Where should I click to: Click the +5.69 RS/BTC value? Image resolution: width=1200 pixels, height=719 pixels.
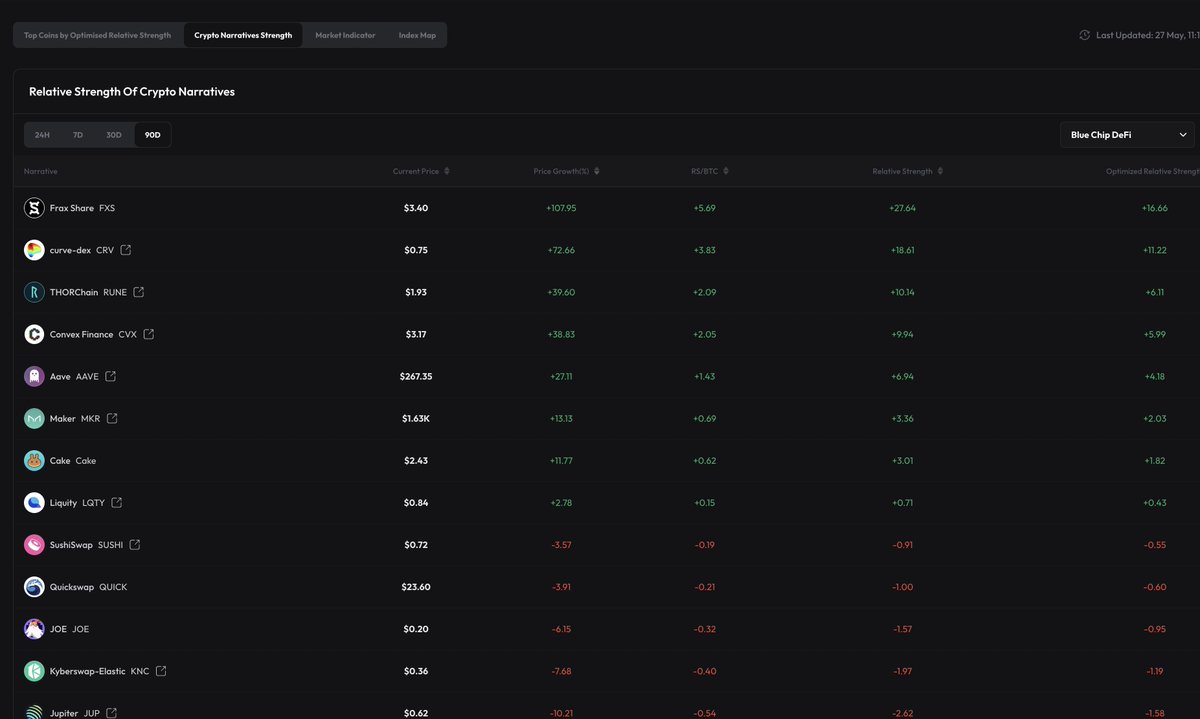point(704,208)
